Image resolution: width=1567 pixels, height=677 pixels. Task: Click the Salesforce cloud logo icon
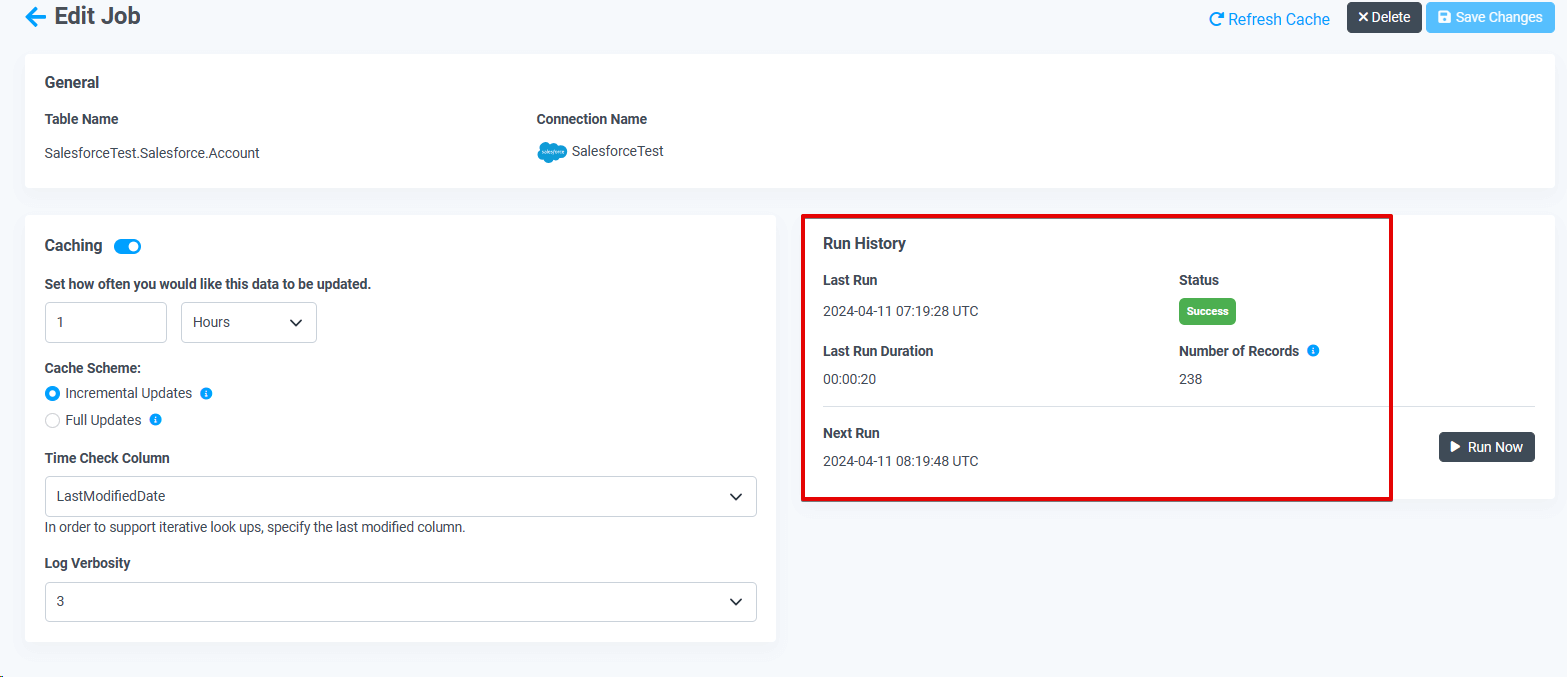pos(552,152)
